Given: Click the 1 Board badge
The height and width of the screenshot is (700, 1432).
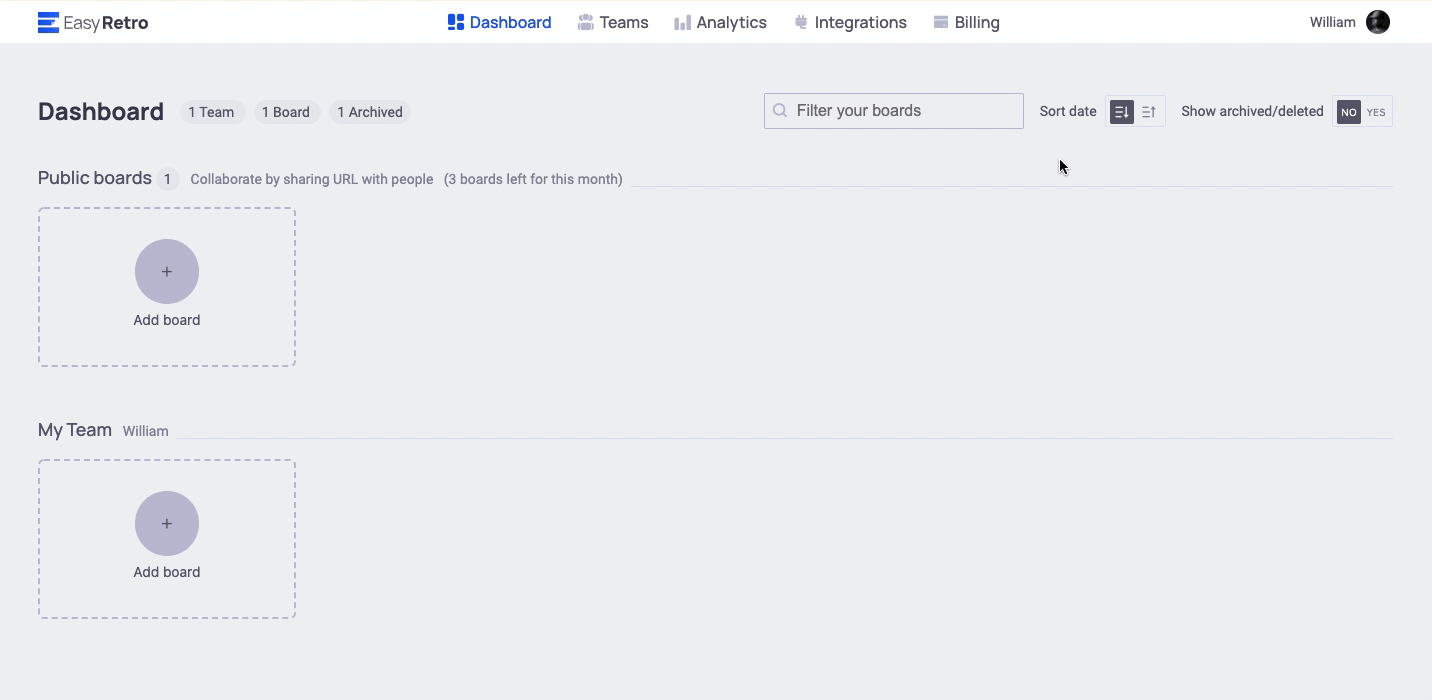Looking at the screenshot, I should [x=286, y=112].
